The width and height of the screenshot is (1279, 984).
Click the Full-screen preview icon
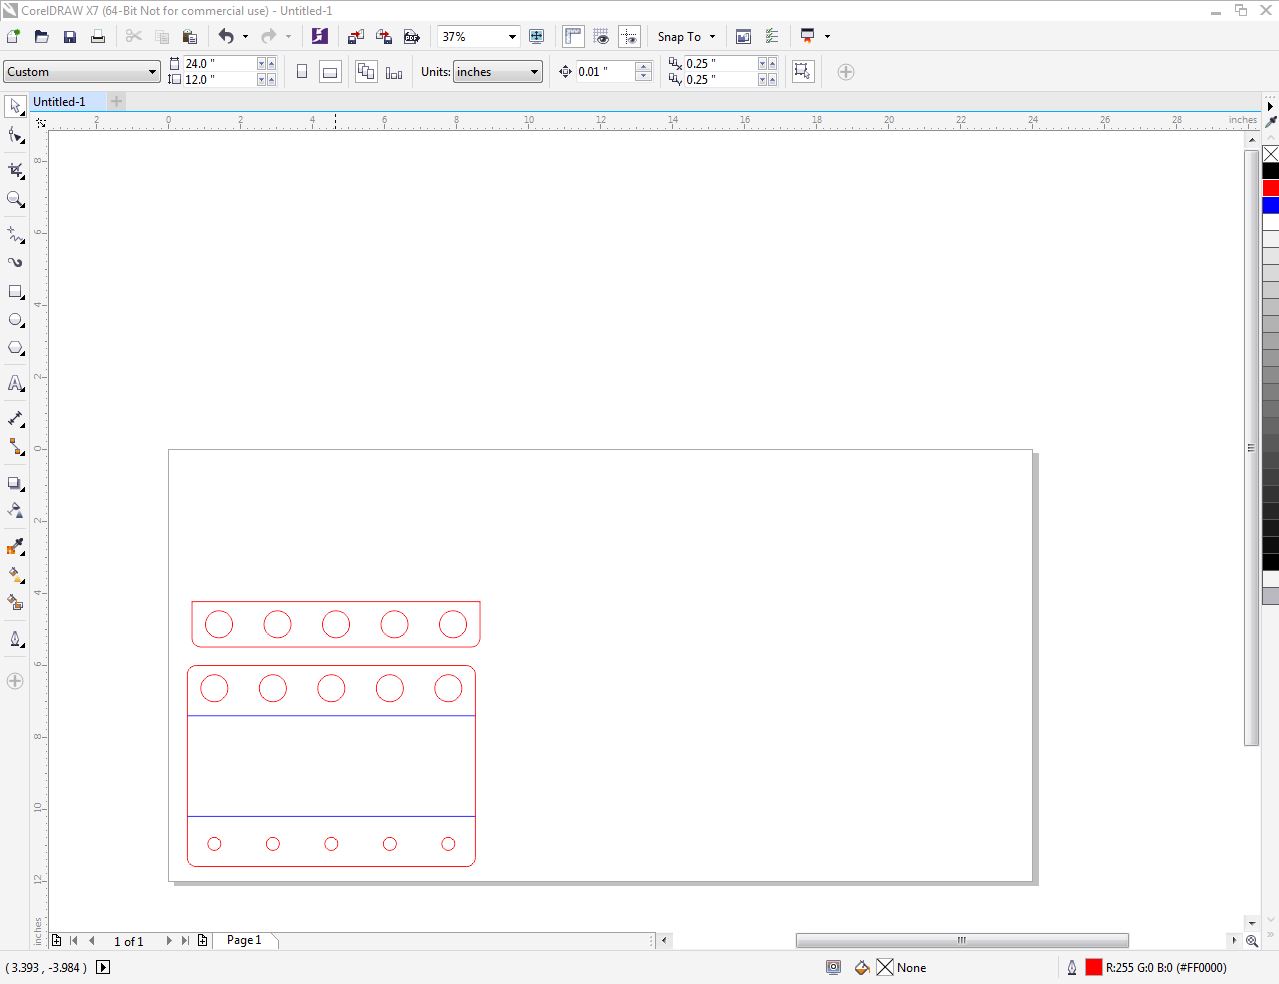[537, 37]
